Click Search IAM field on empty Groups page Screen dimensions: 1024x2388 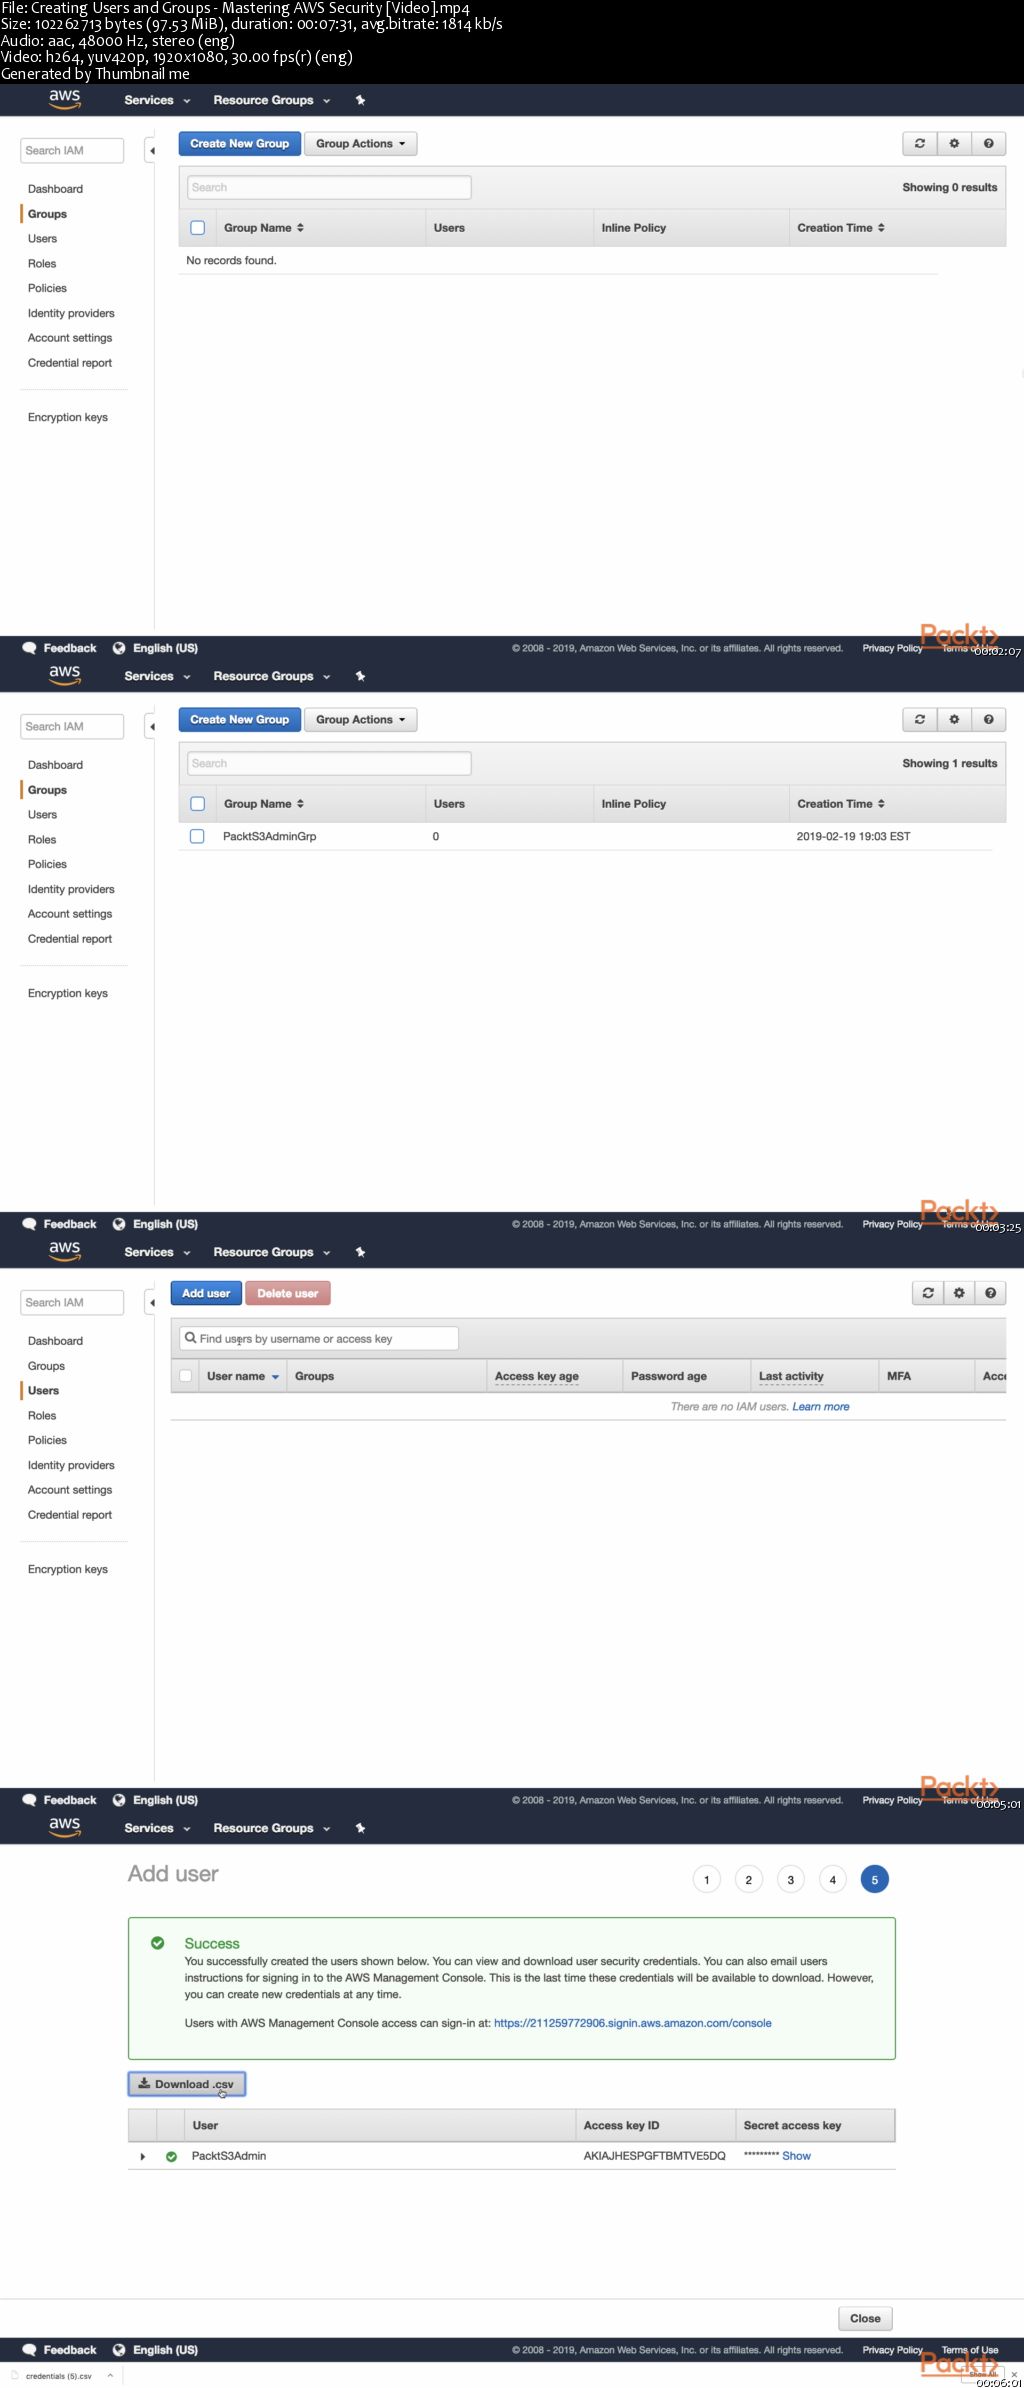72,151
